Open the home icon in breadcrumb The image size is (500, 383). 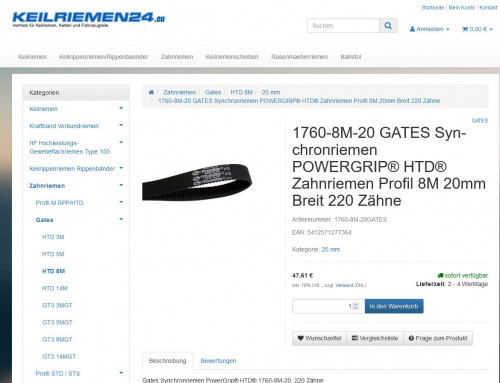151,92
